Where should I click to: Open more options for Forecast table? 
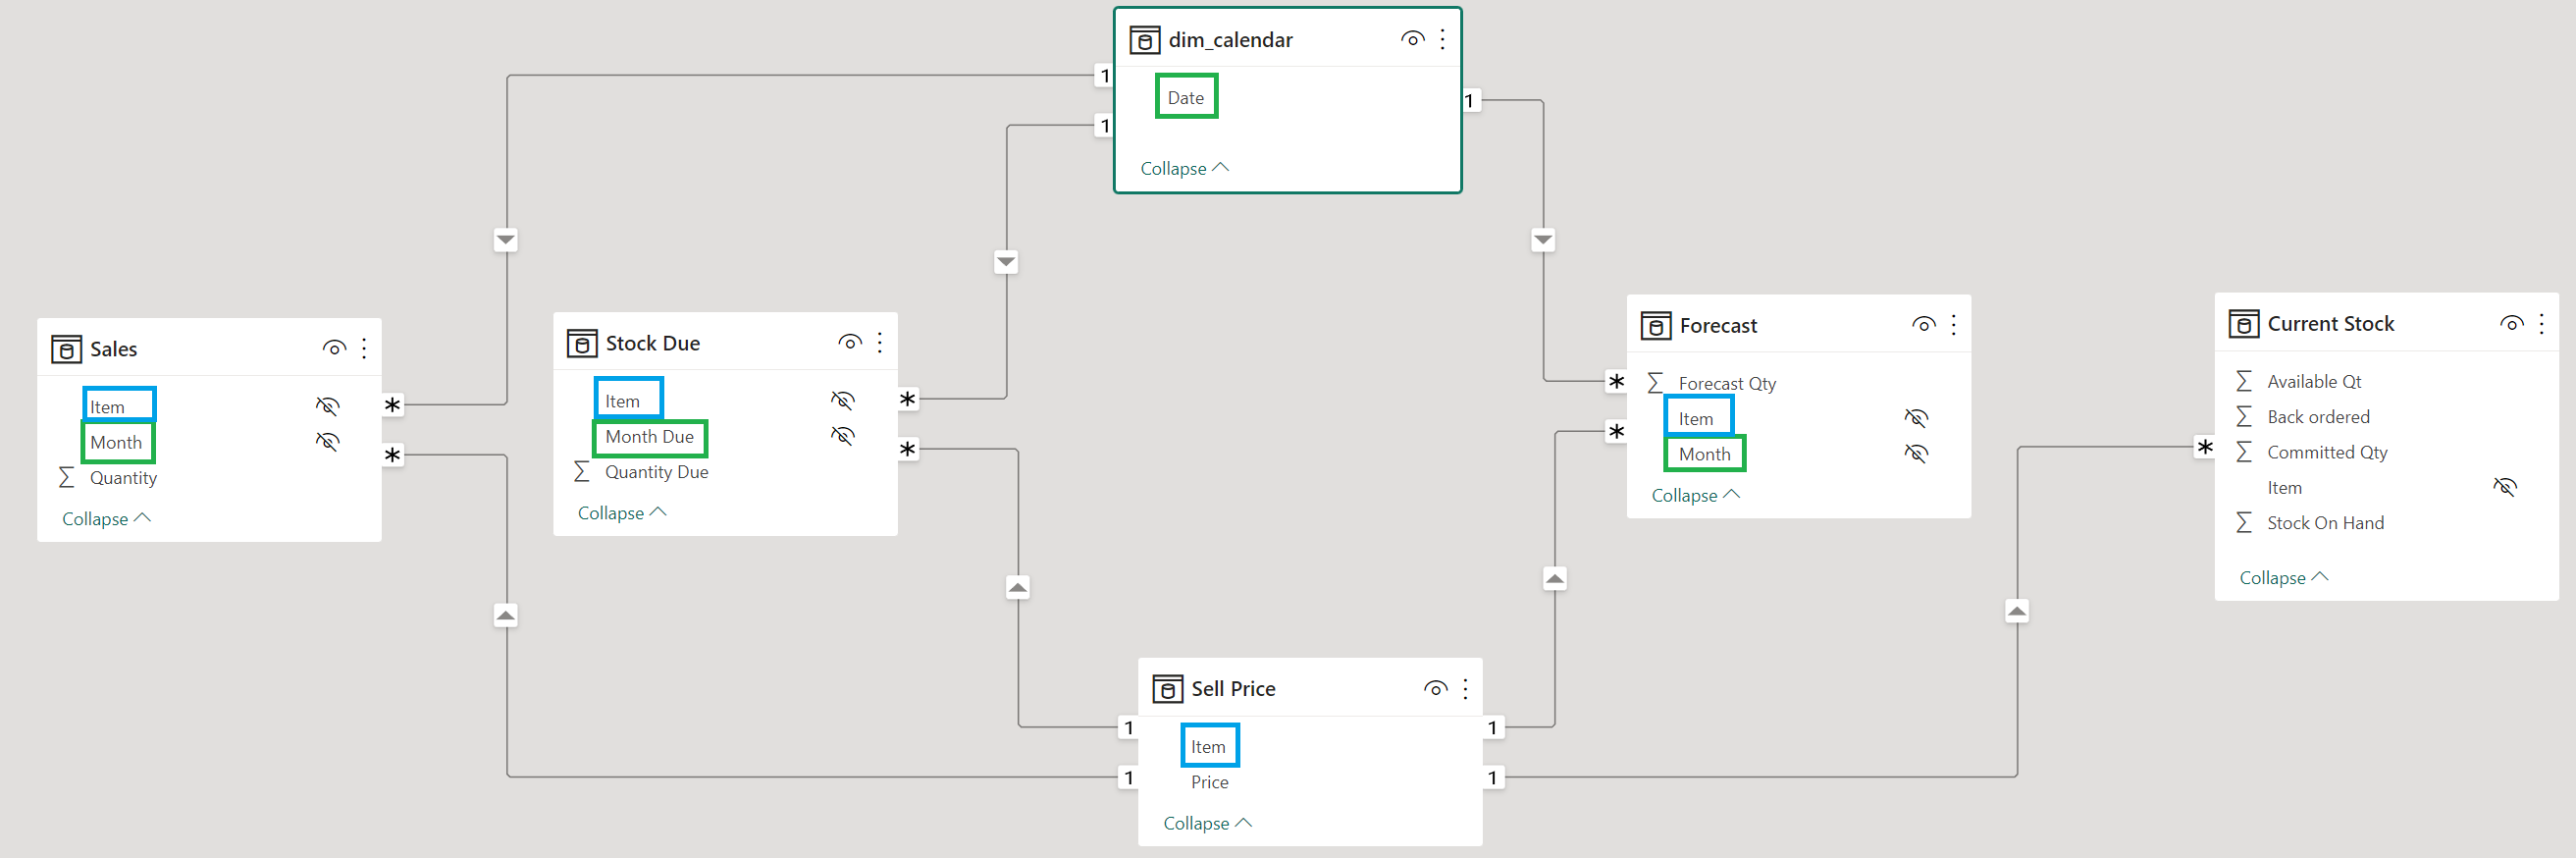1954,324
